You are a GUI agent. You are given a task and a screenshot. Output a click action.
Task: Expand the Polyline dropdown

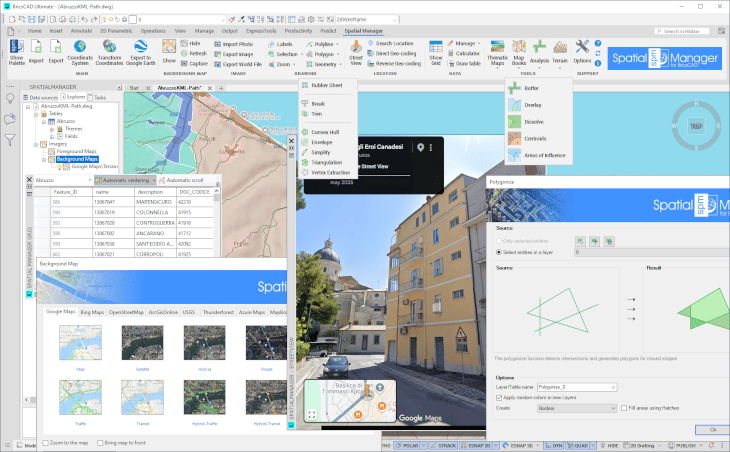337,44
